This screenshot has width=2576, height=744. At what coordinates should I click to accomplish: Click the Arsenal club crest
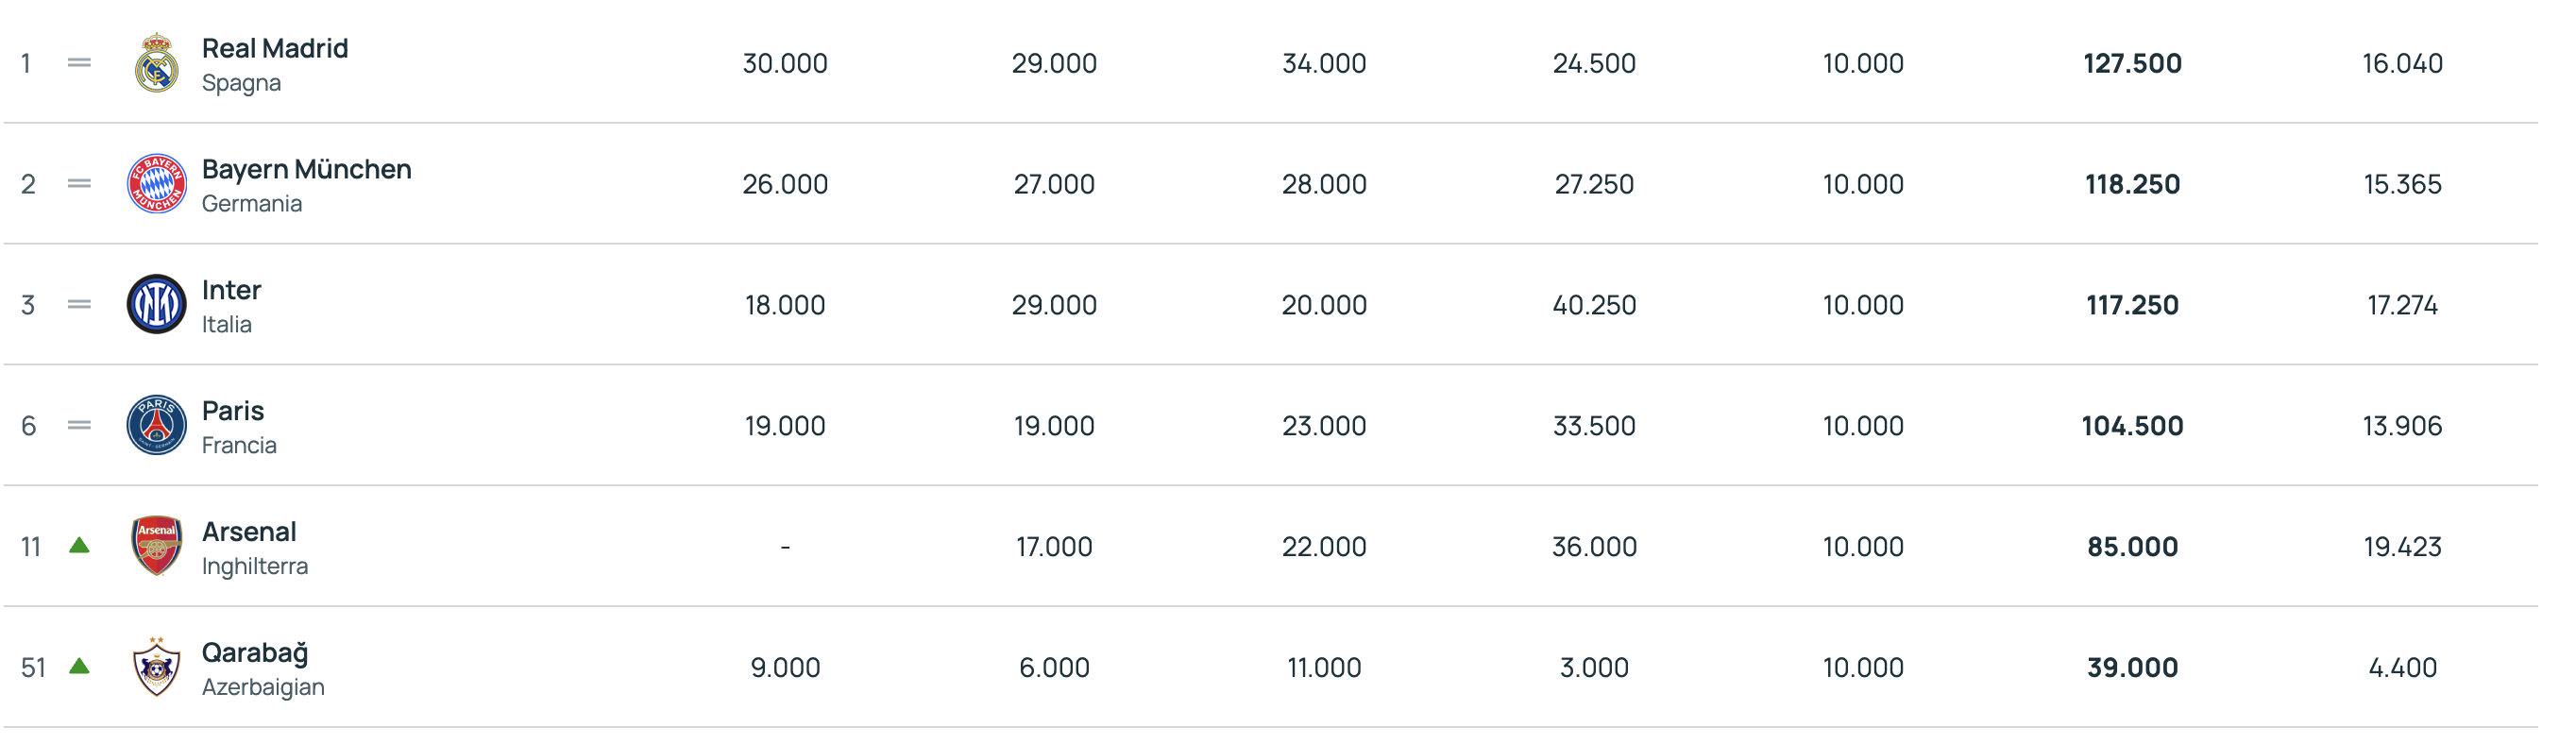point(157,546)
